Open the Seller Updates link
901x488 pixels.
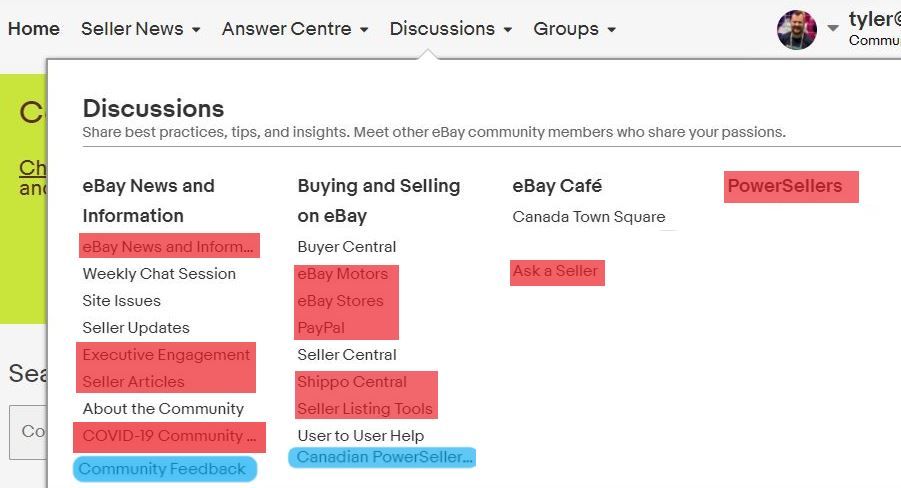(136, 328)
